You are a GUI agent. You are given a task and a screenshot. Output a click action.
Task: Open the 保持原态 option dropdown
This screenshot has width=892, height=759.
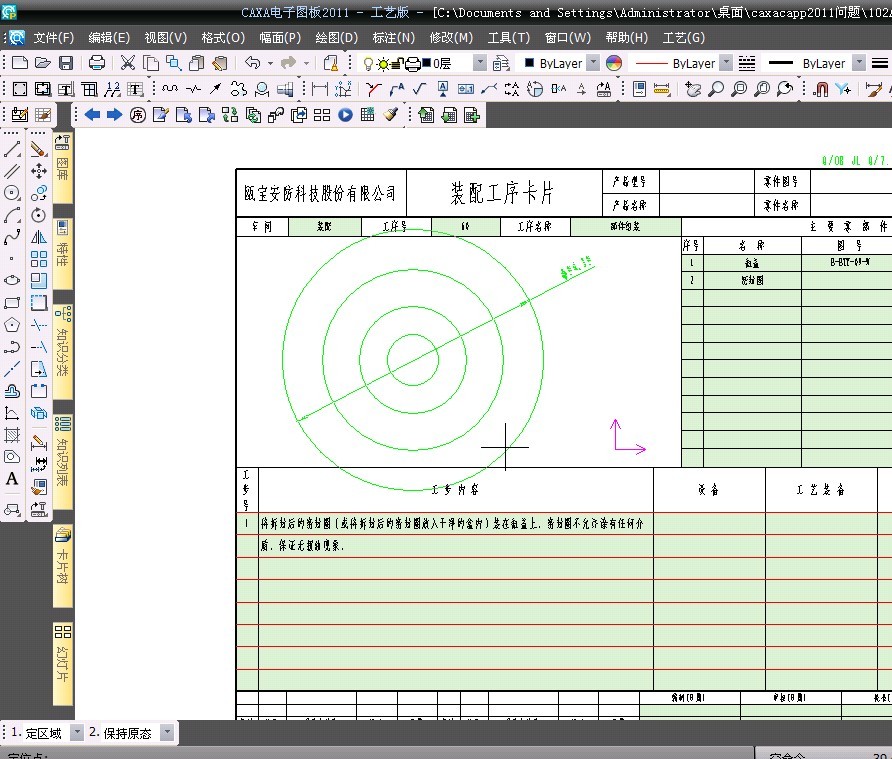coord(167,733)
